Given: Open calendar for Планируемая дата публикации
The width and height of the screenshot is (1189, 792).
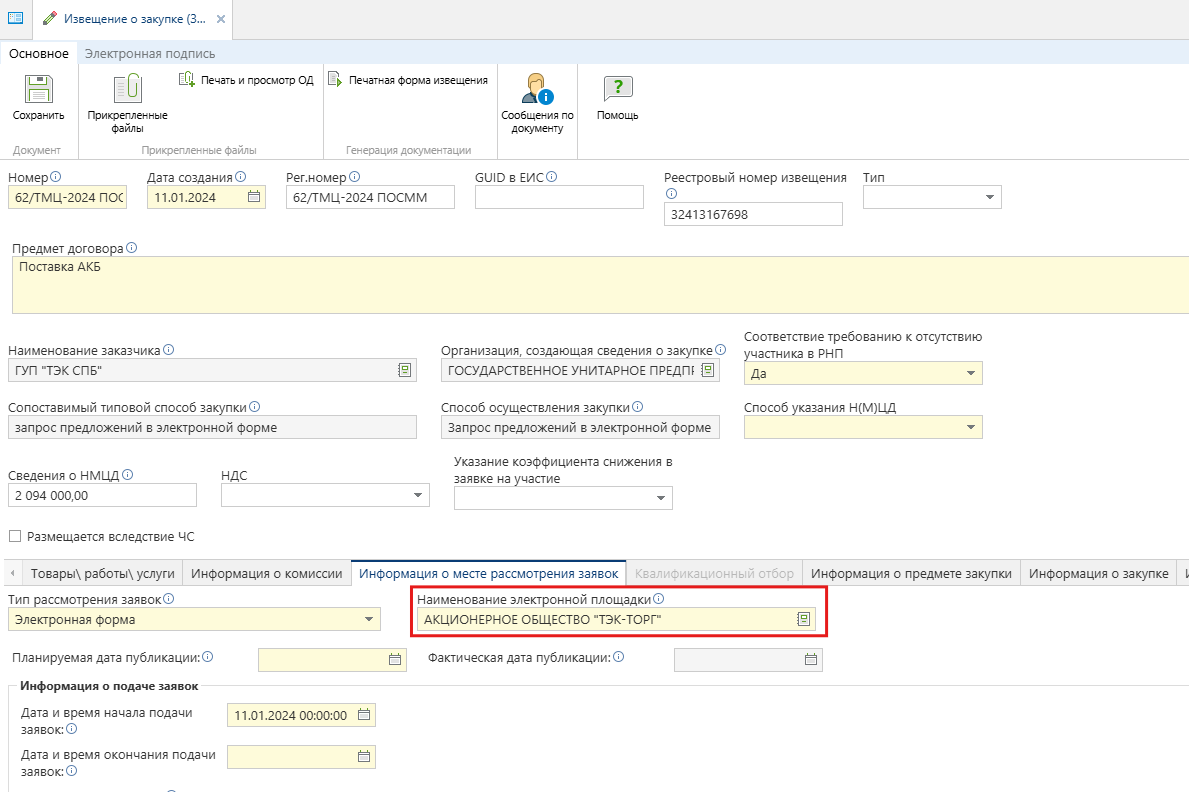Looking at the screenshot, I should click(x=395, y=659).
